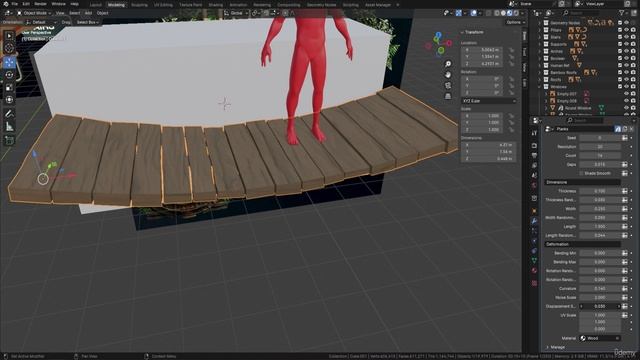Activate the Scale tool
The width and height of the screenshot is (640, 360).
click(9, 87)
